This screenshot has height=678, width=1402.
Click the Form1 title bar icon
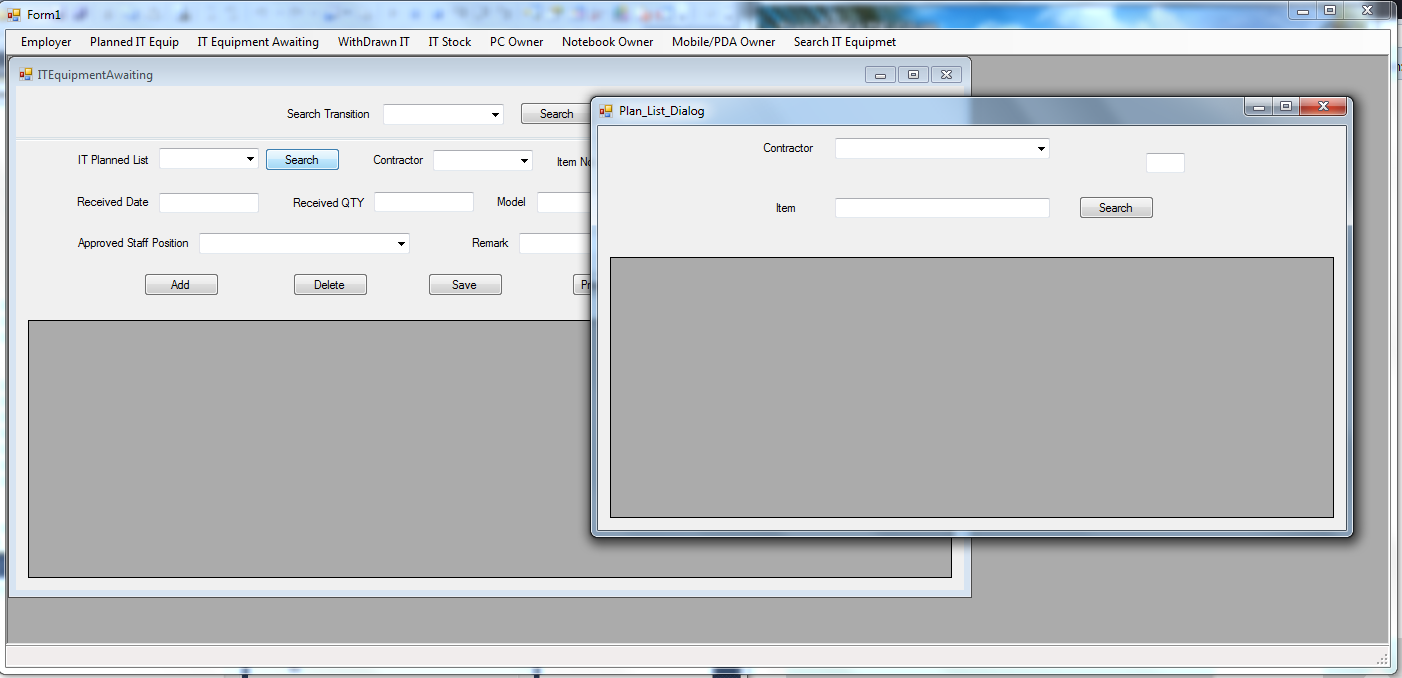click(x=14, y=14)
